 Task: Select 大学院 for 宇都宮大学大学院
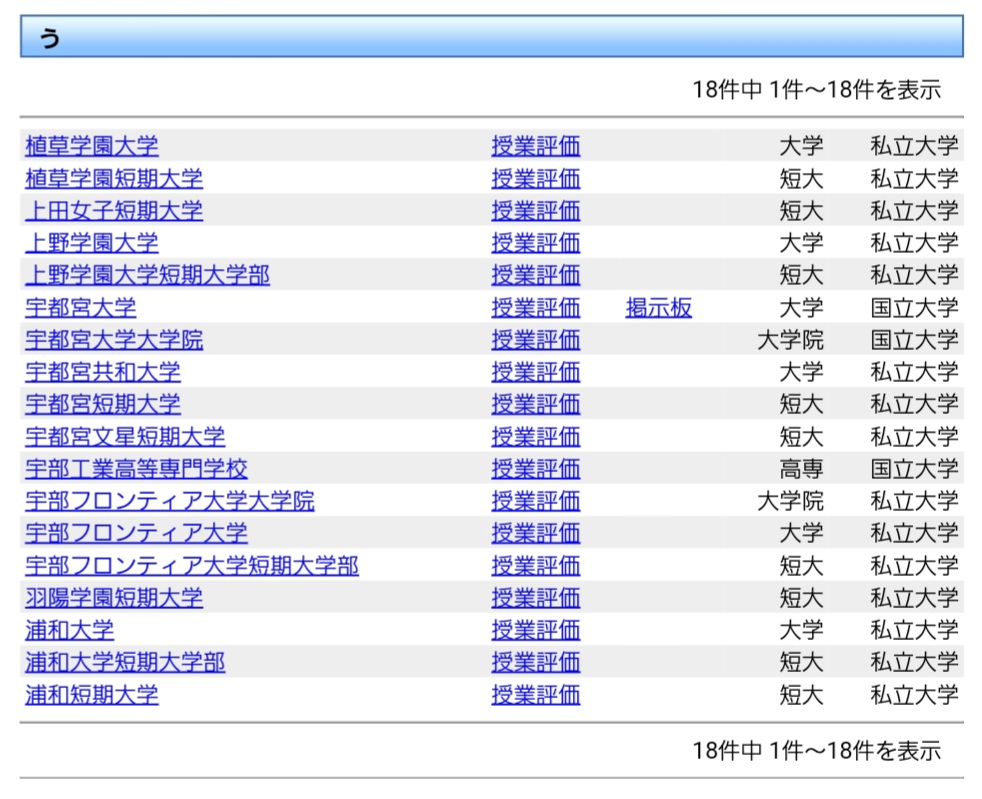pyautogui.click(x=790, y=340)
